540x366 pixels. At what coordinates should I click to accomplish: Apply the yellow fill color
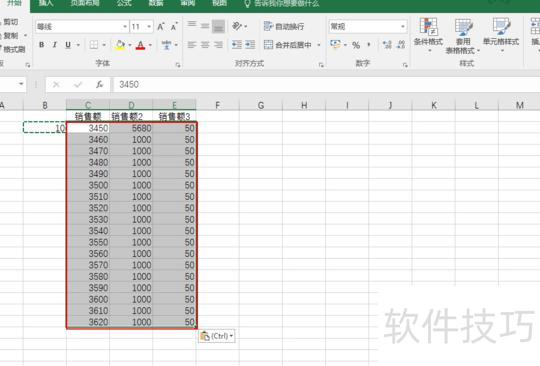[x=120, y=45]
